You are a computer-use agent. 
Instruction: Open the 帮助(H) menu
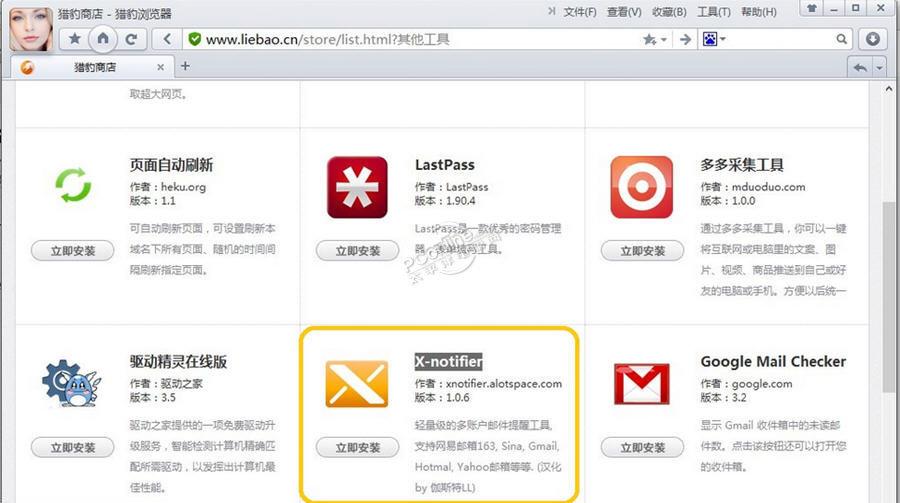point(759,11)
